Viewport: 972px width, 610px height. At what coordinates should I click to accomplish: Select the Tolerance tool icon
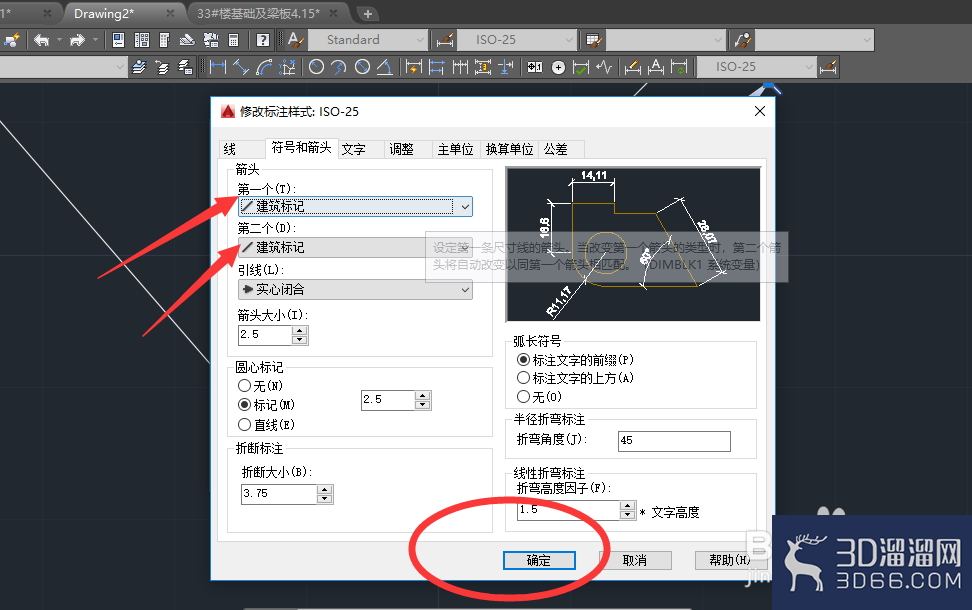coord(535,67)
